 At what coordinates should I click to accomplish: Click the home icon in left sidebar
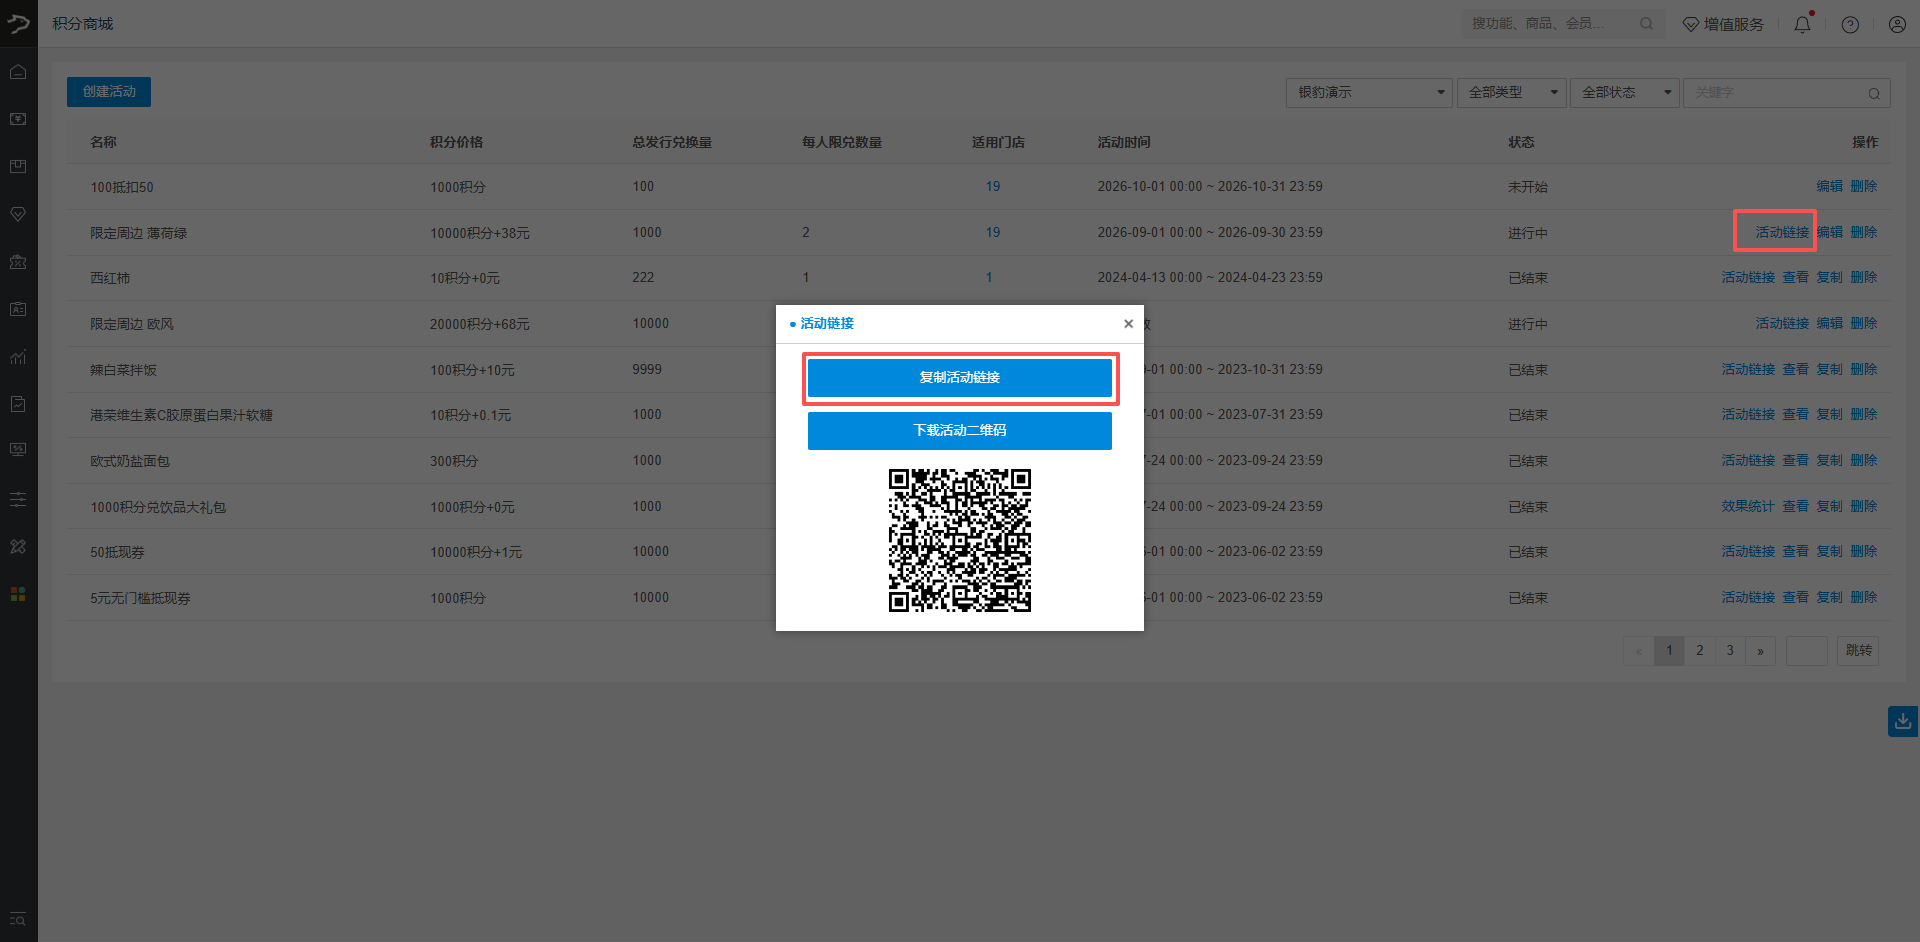pyautogui.click(x=18, y=72)
